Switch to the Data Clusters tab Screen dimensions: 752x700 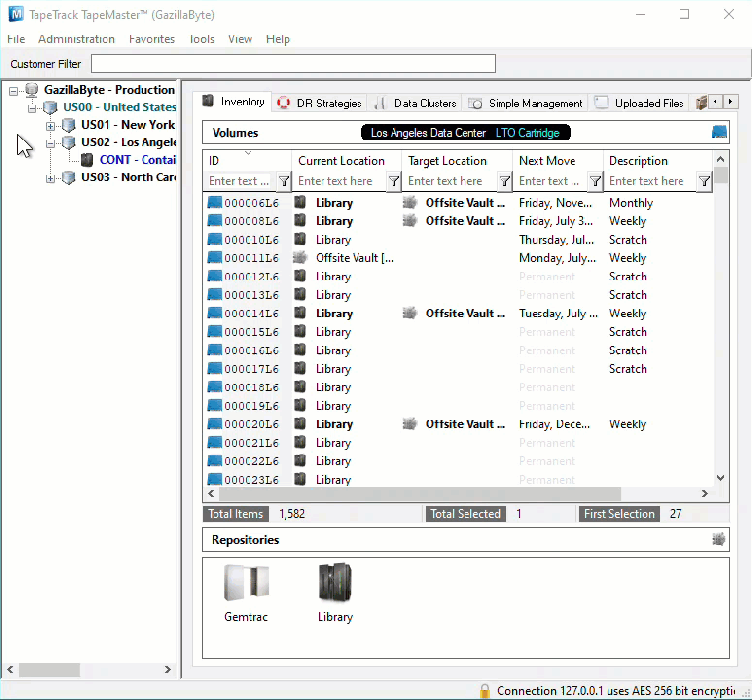tap(415, 103)
